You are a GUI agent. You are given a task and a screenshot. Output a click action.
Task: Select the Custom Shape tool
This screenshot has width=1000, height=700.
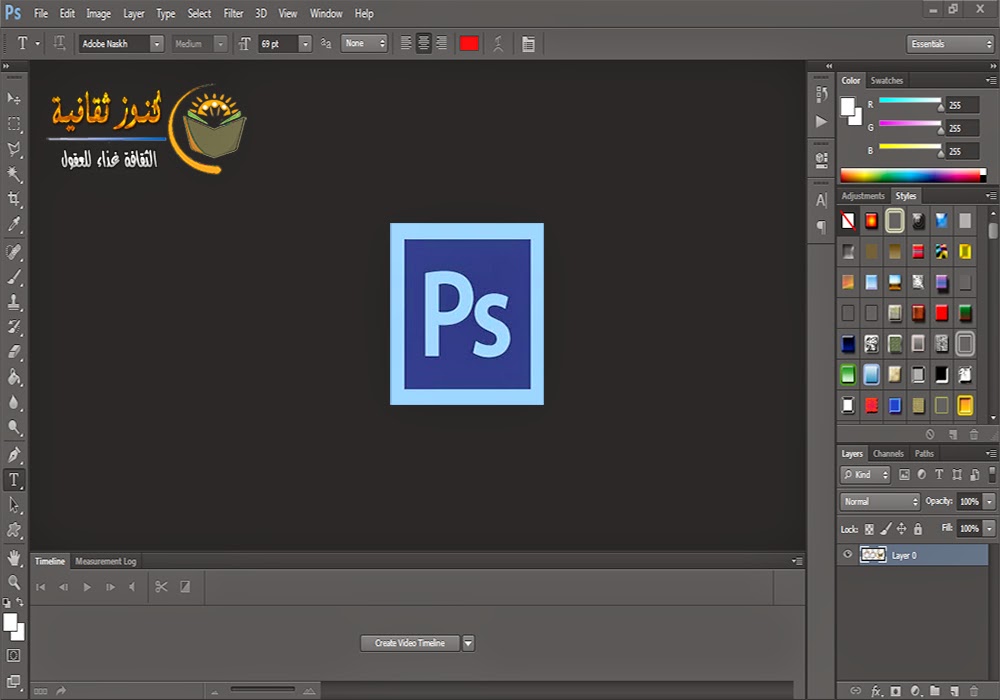click(x=14, y=530)
